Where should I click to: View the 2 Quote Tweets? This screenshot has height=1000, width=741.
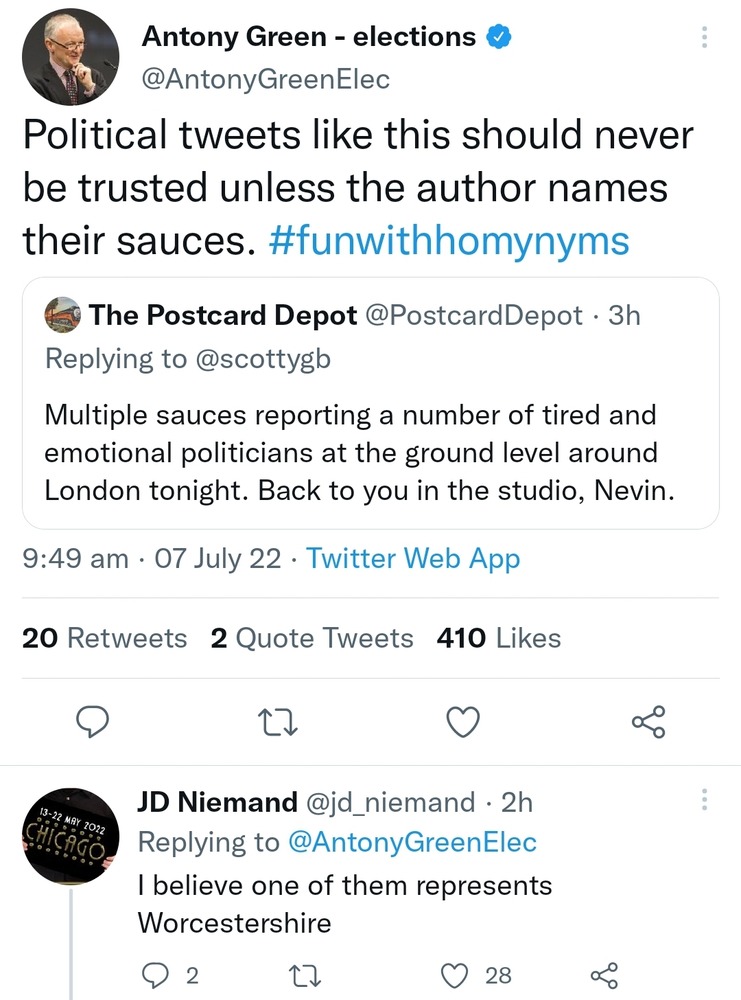click(x=312, y=638)
